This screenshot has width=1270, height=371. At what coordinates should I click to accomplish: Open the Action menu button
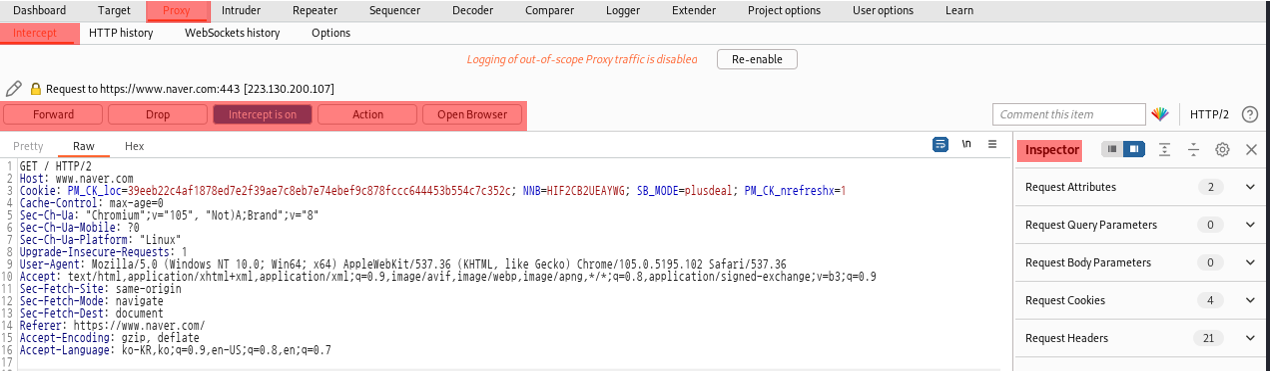click(367, 114)
